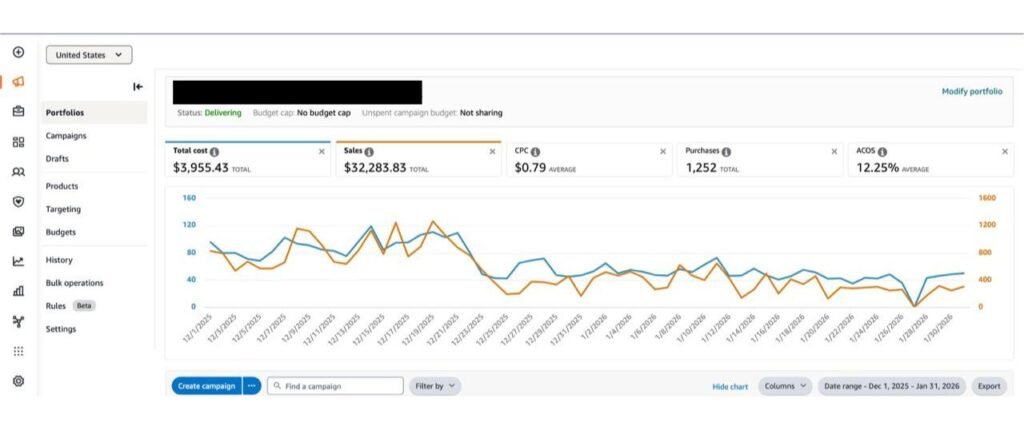Open the United States country dropdown
This screenshot has height=430, width=1024.
[89, 55]
